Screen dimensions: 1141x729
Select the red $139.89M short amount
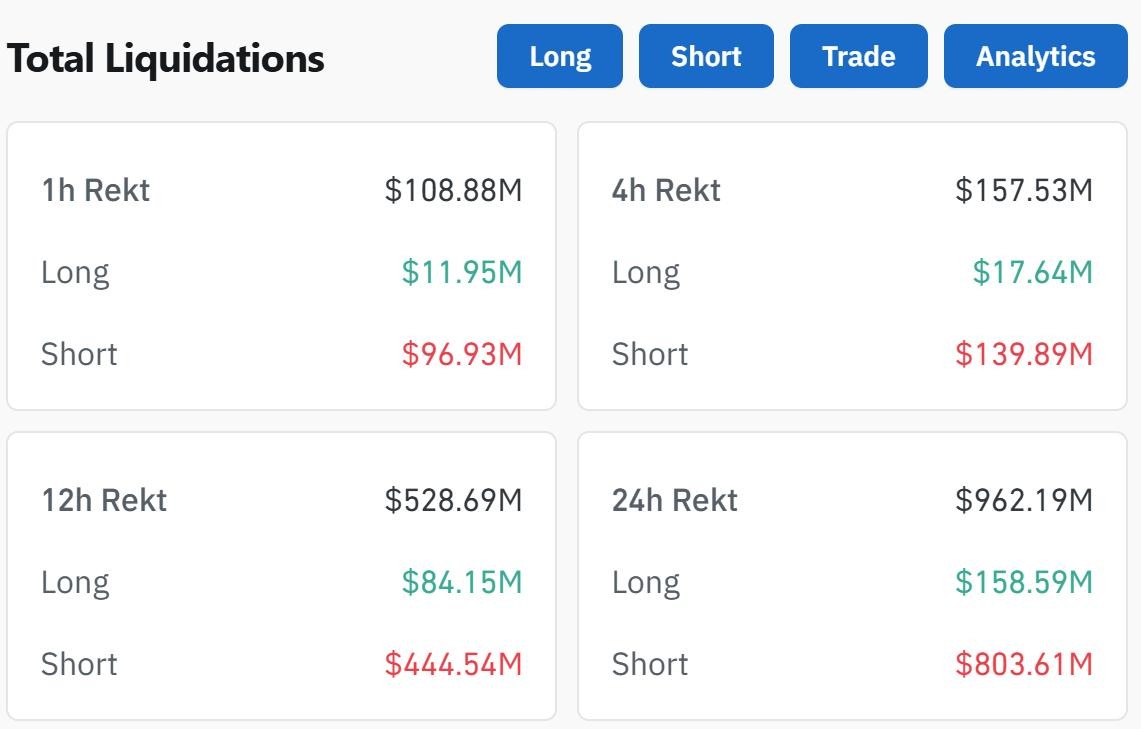click(x=1024, y=354)
